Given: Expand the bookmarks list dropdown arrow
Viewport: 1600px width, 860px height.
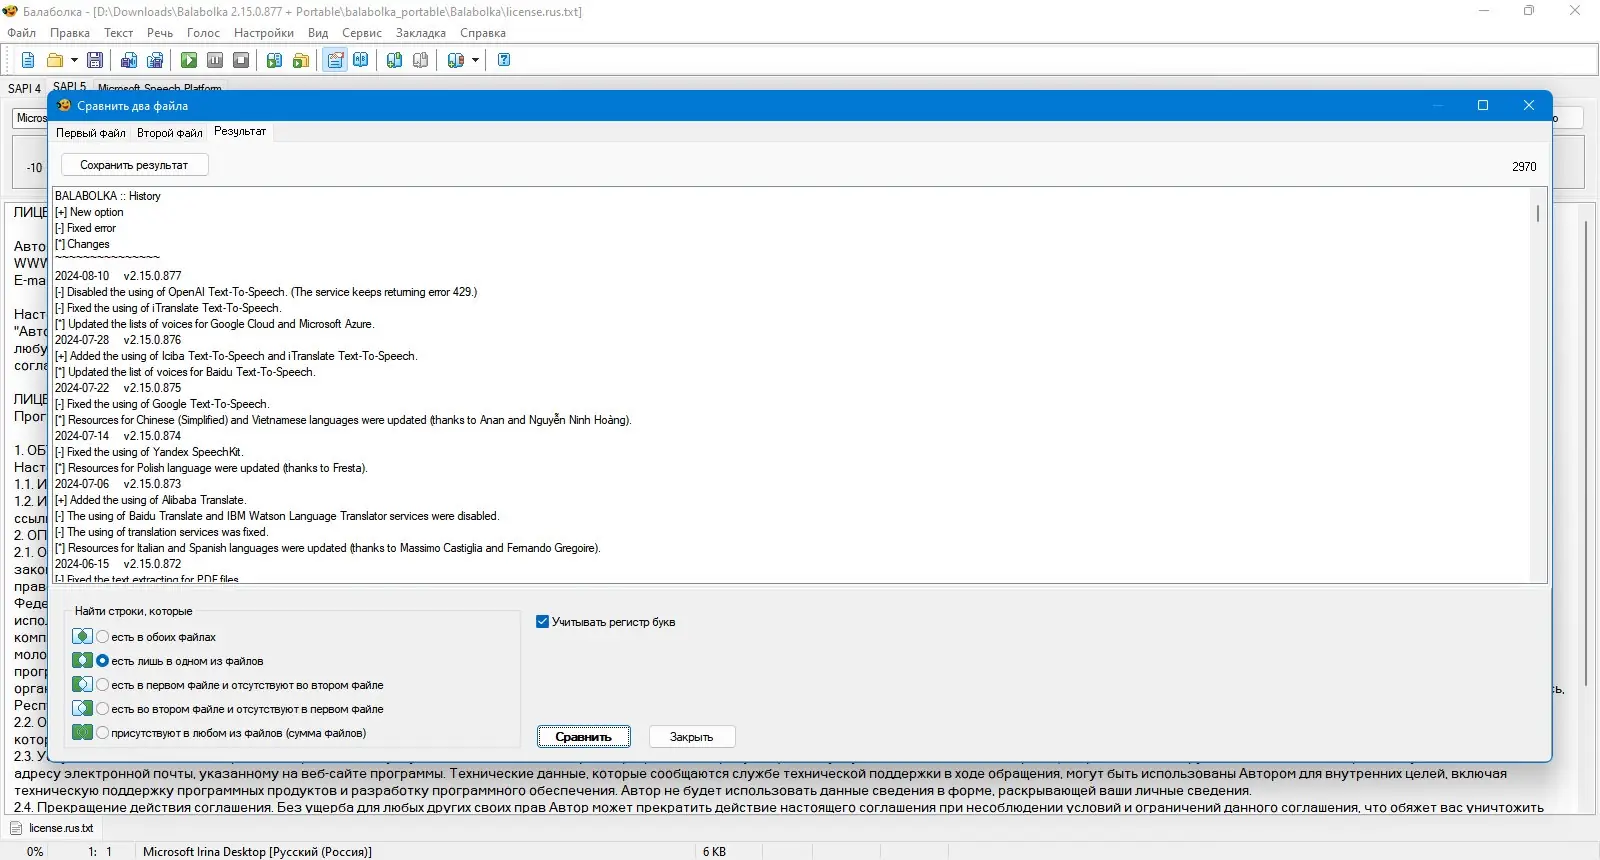Looking at the screenshot, I should click(475, 60).
